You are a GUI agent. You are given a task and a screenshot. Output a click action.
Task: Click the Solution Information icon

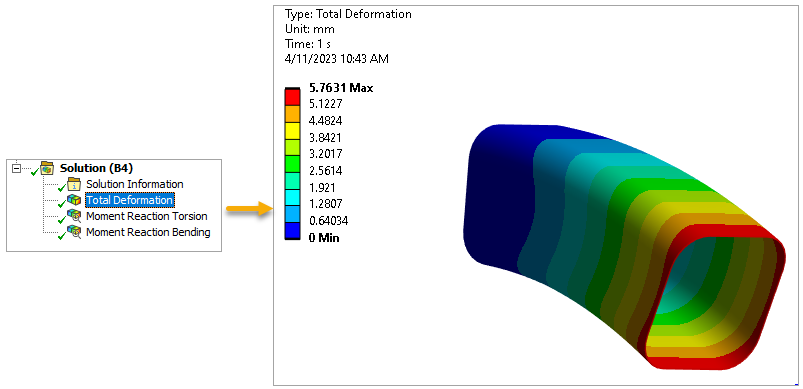74,184
